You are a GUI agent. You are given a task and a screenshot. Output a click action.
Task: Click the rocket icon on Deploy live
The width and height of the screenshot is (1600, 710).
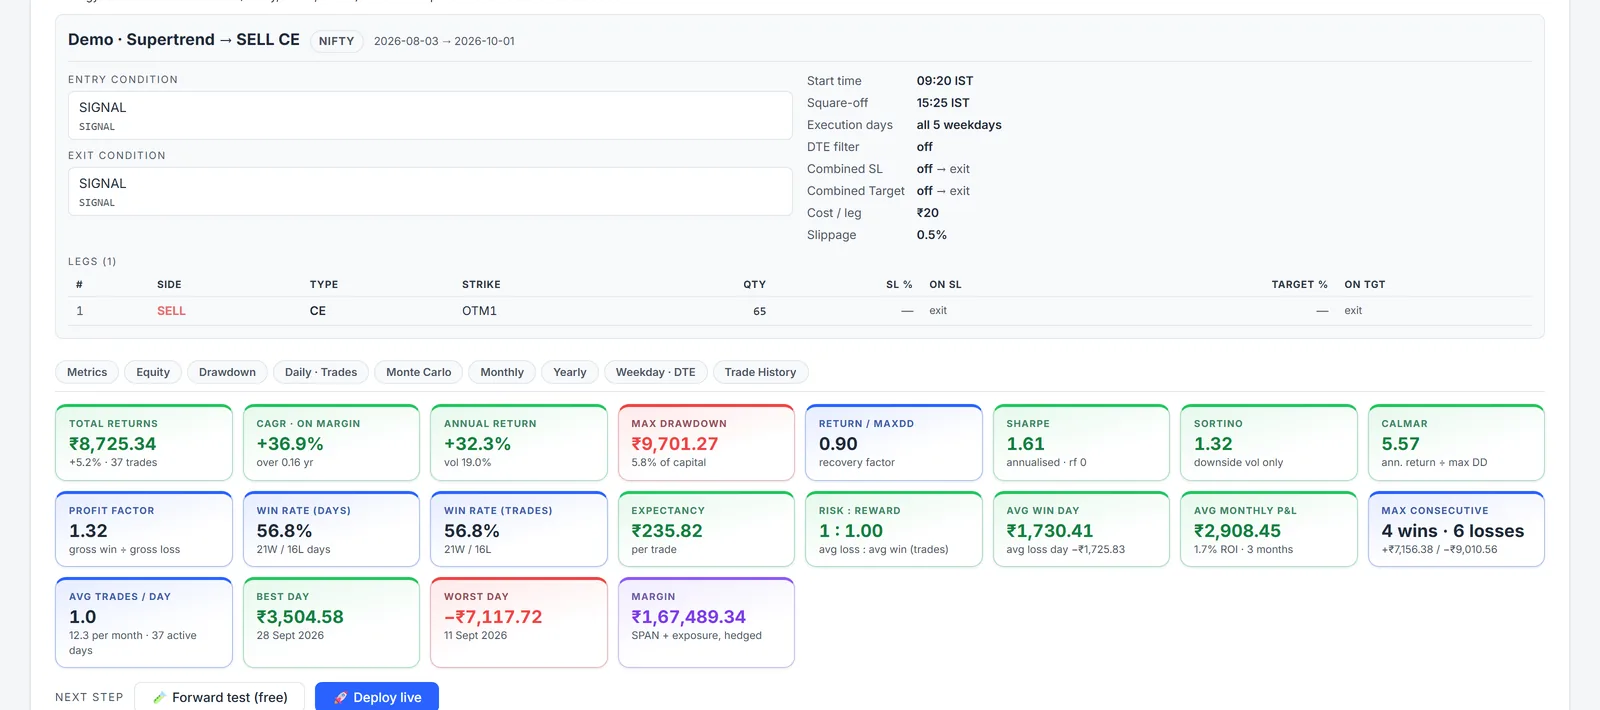341,698
